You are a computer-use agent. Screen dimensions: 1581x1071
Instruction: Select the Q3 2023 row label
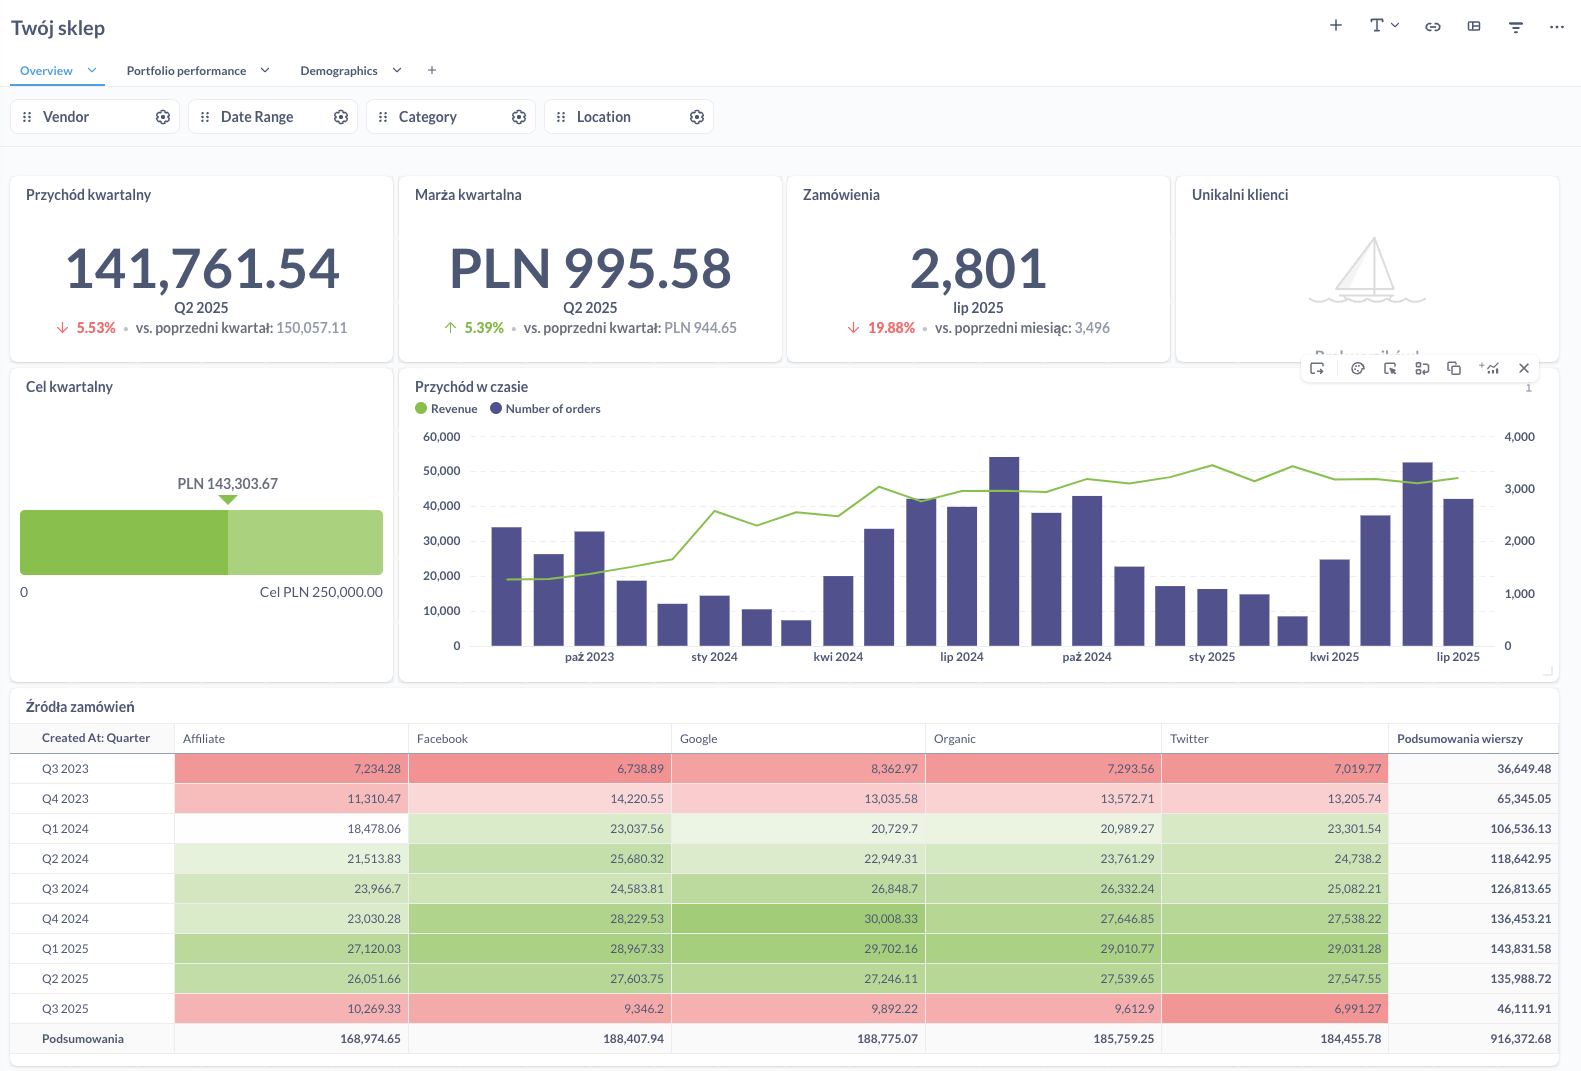click(x=65, y=769)
